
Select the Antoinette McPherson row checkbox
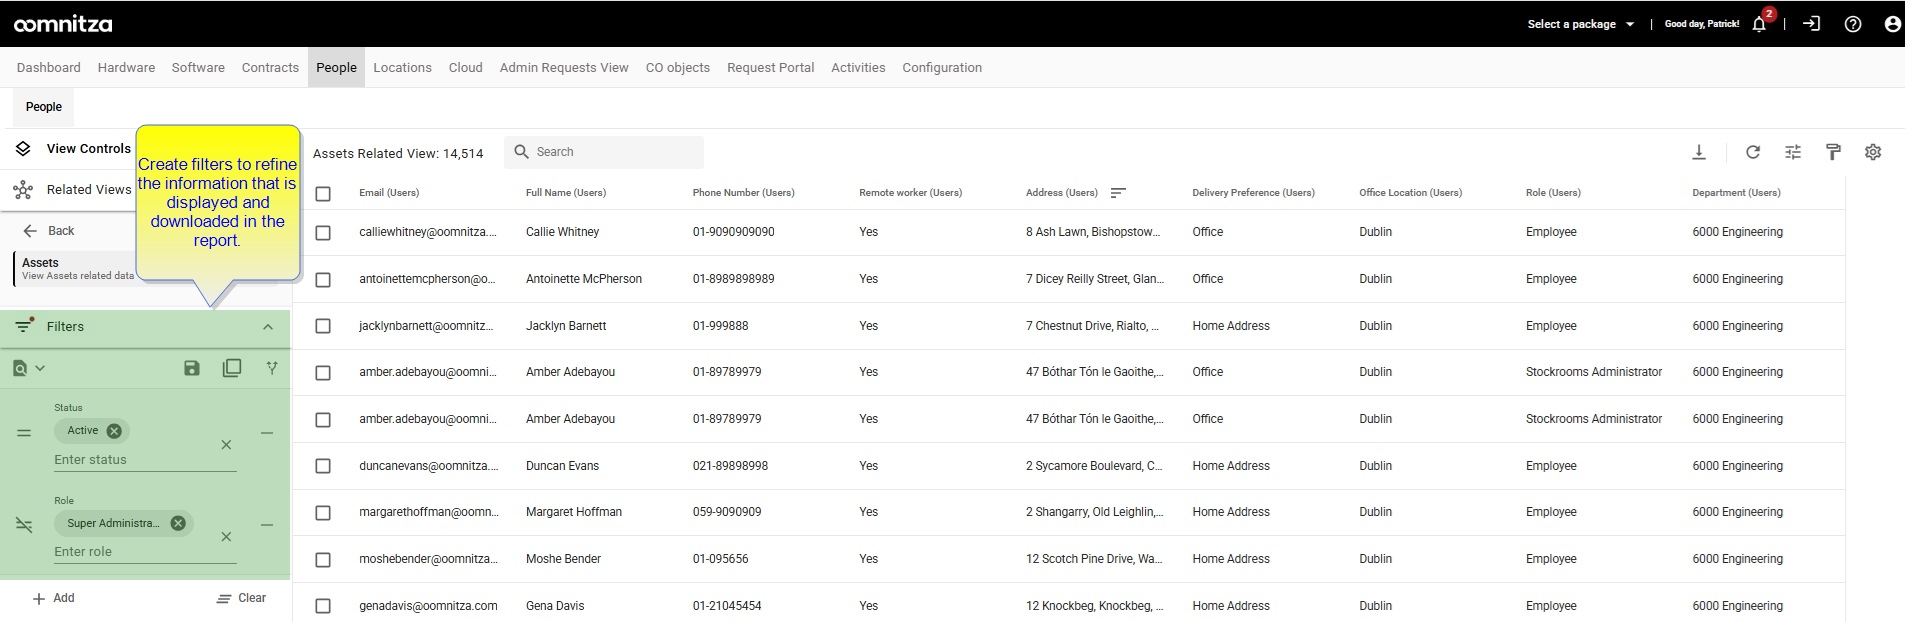323,280
